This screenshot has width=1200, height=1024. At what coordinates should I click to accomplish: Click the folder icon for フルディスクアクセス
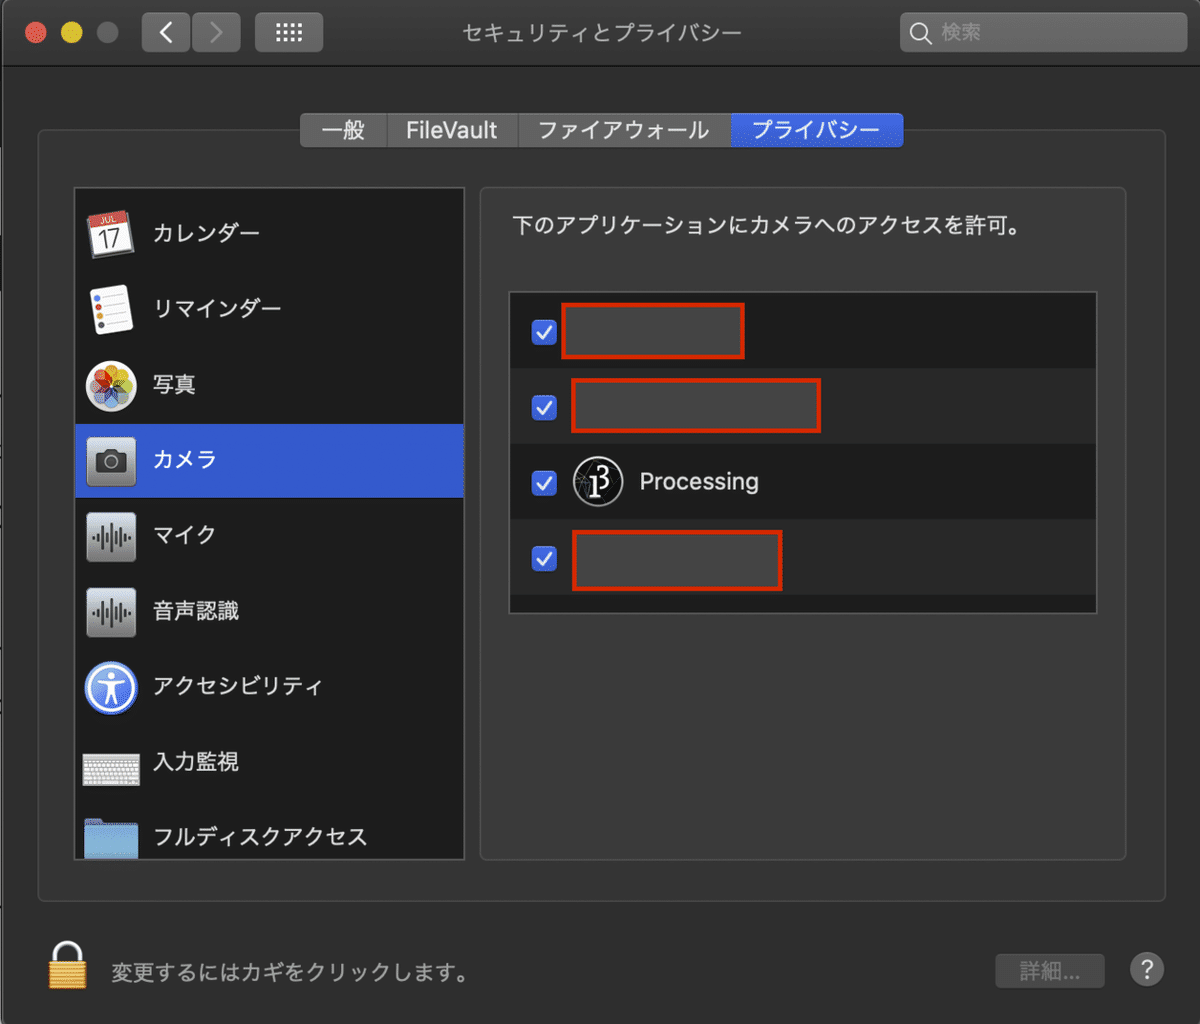tap(110, 838)
